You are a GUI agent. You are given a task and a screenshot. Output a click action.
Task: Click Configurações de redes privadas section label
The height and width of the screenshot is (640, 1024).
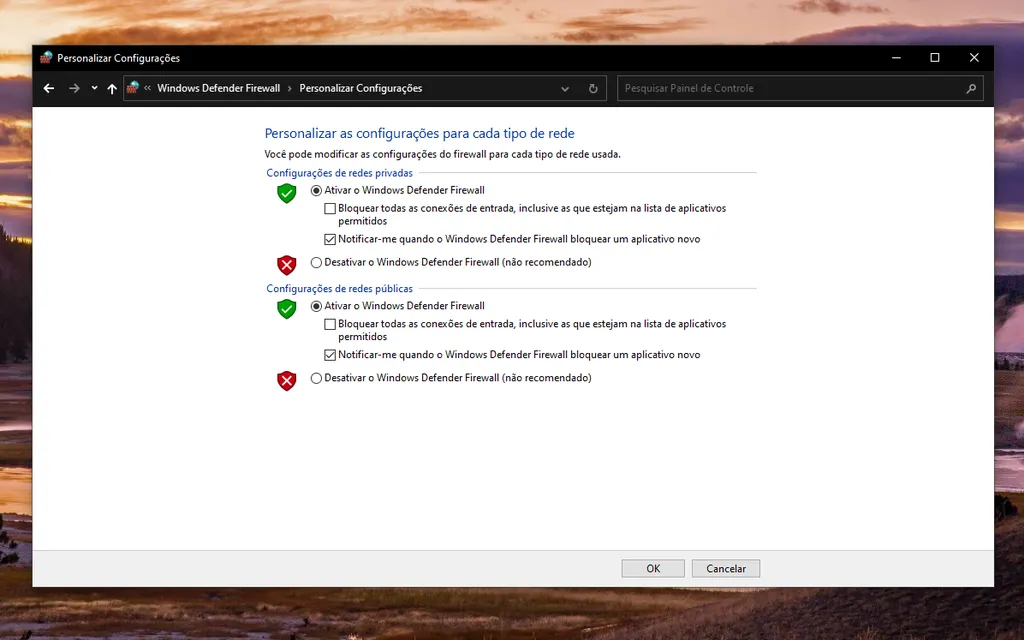coord(340,173)
